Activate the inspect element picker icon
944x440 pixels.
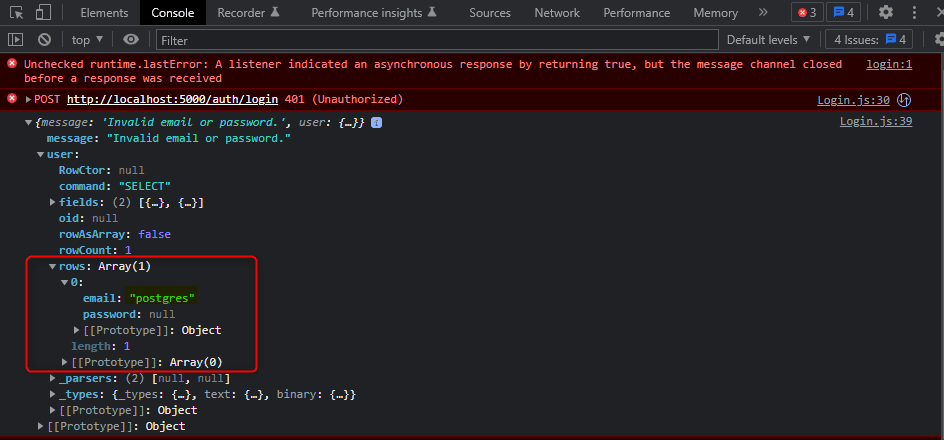click(x=16, y=13)
